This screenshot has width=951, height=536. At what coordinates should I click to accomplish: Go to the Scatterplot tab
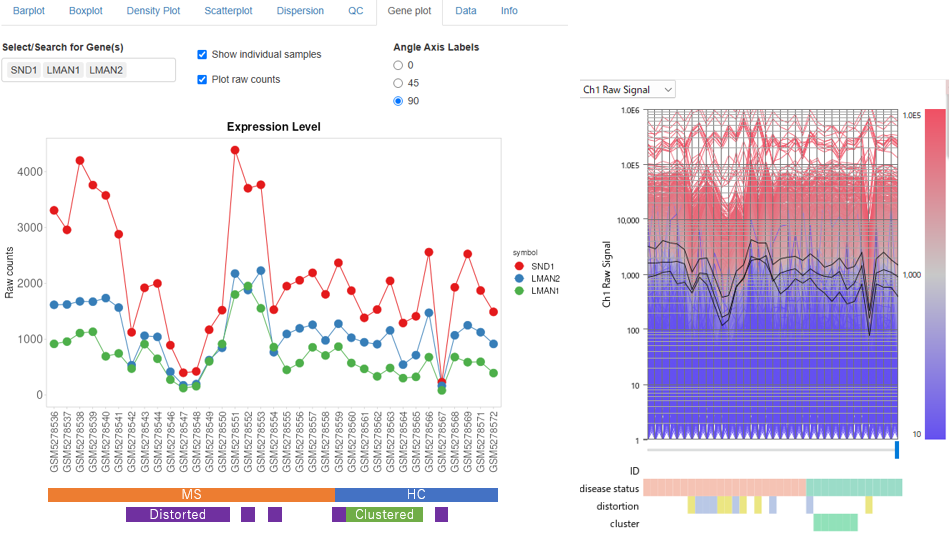tap(228, 11)
